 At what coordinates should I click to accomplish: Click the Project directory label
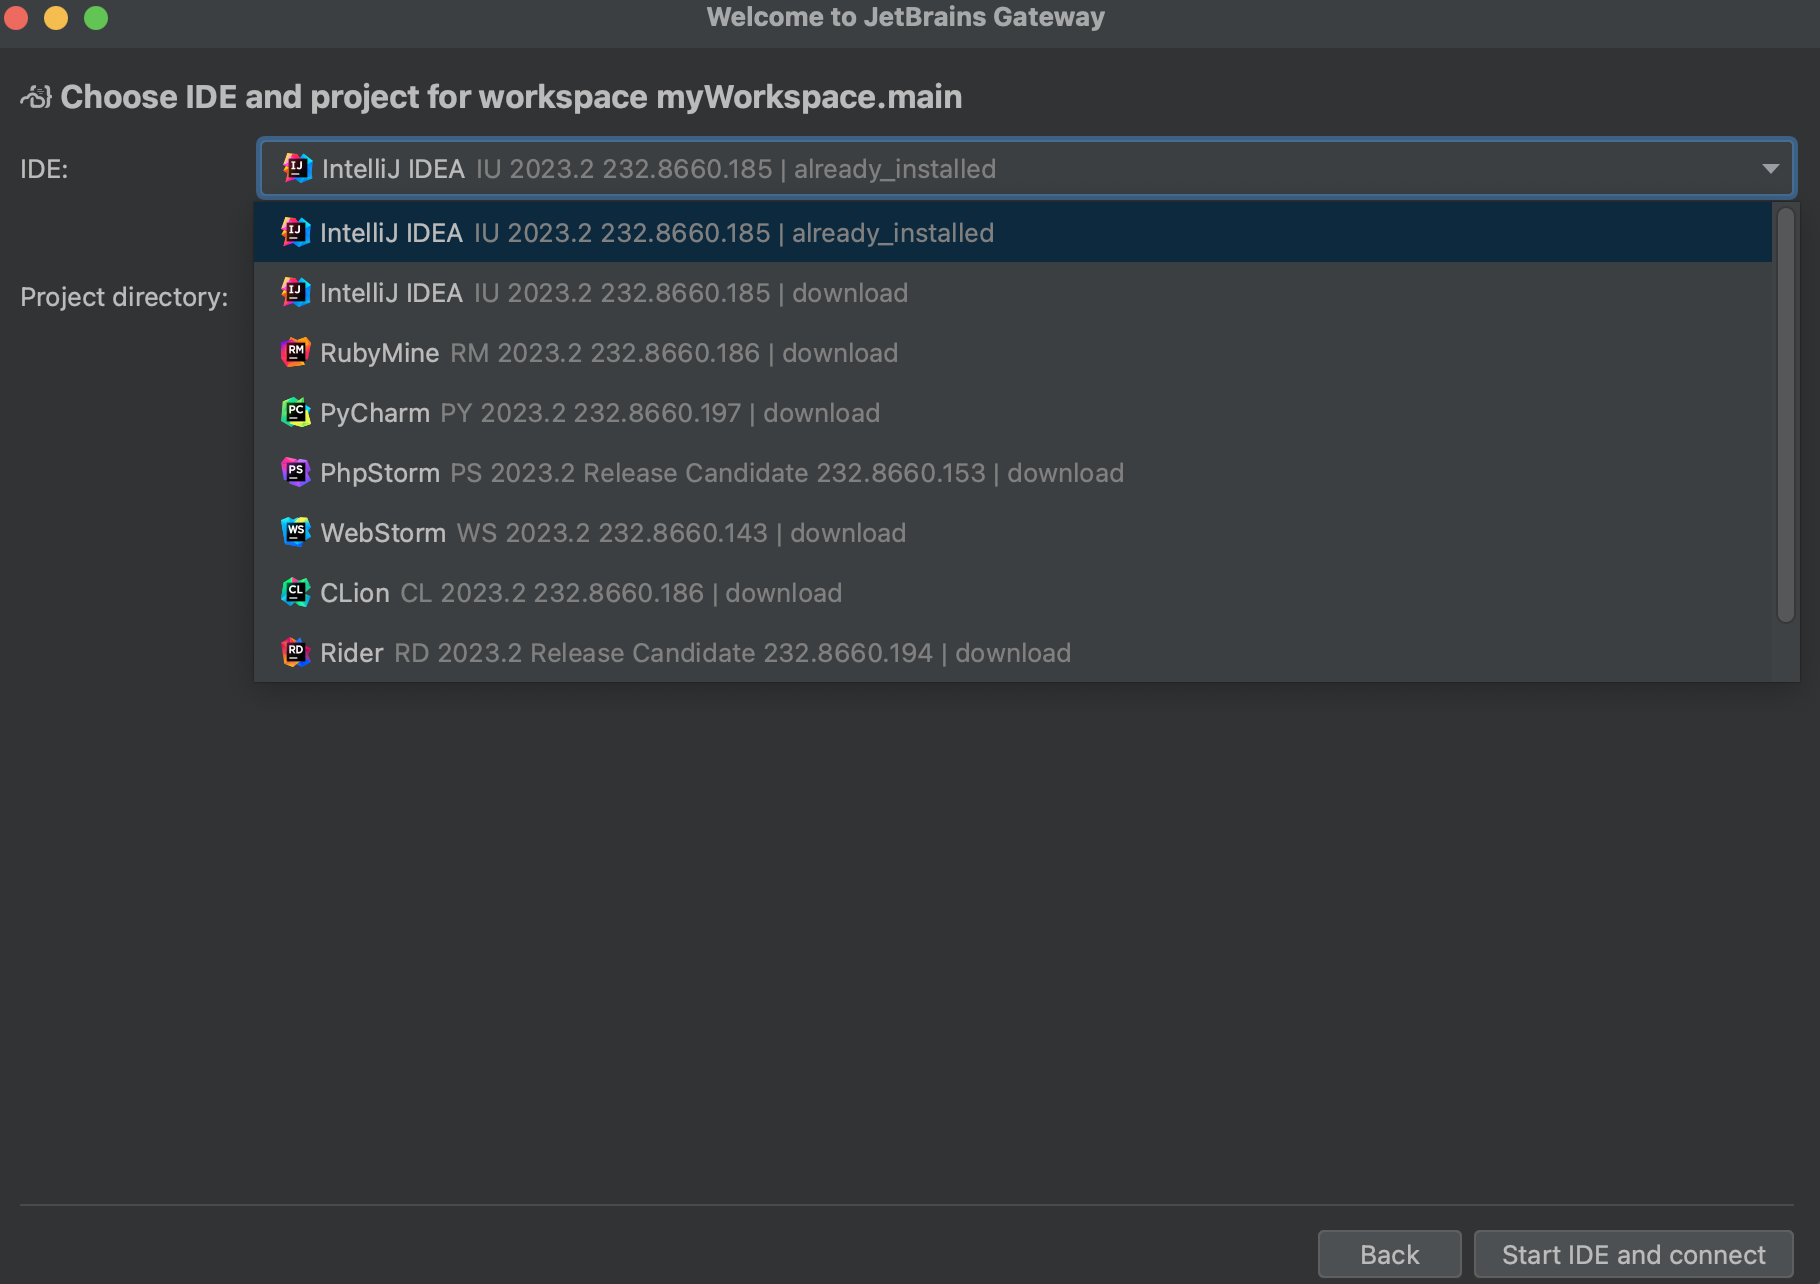pyautogui.click(x=123, y=296)
